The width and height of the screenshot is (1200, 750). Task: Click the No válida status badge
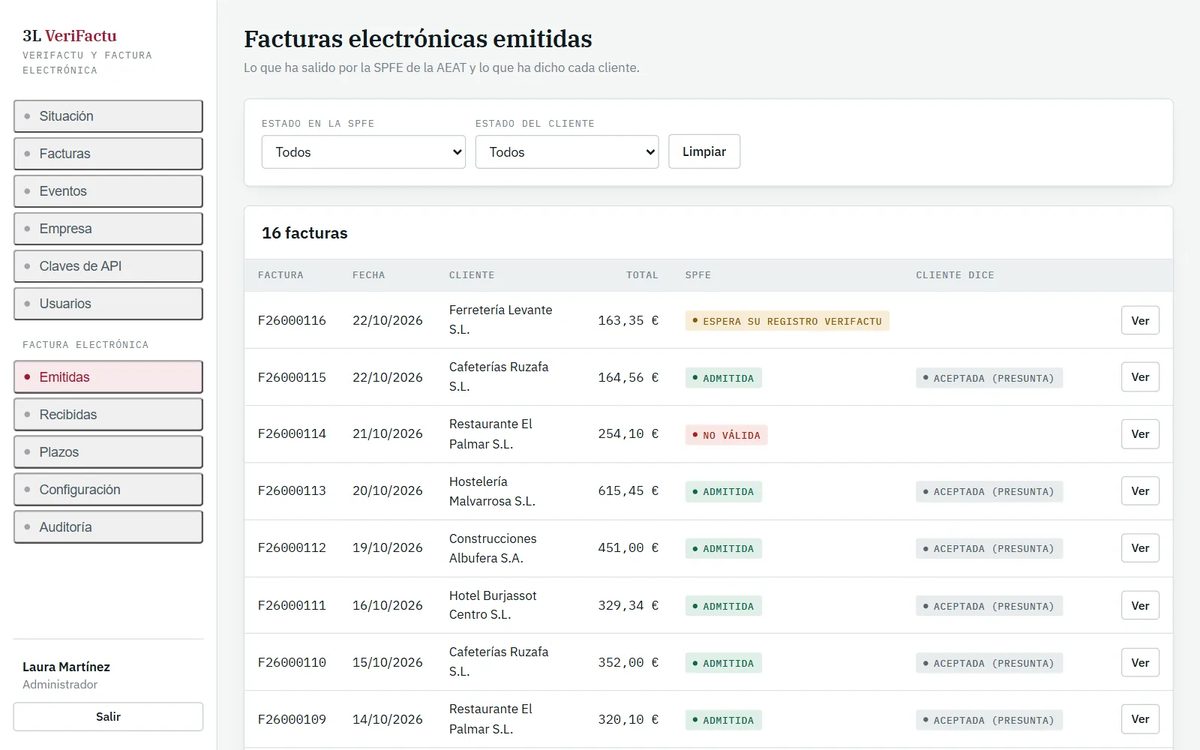[726, 435]
